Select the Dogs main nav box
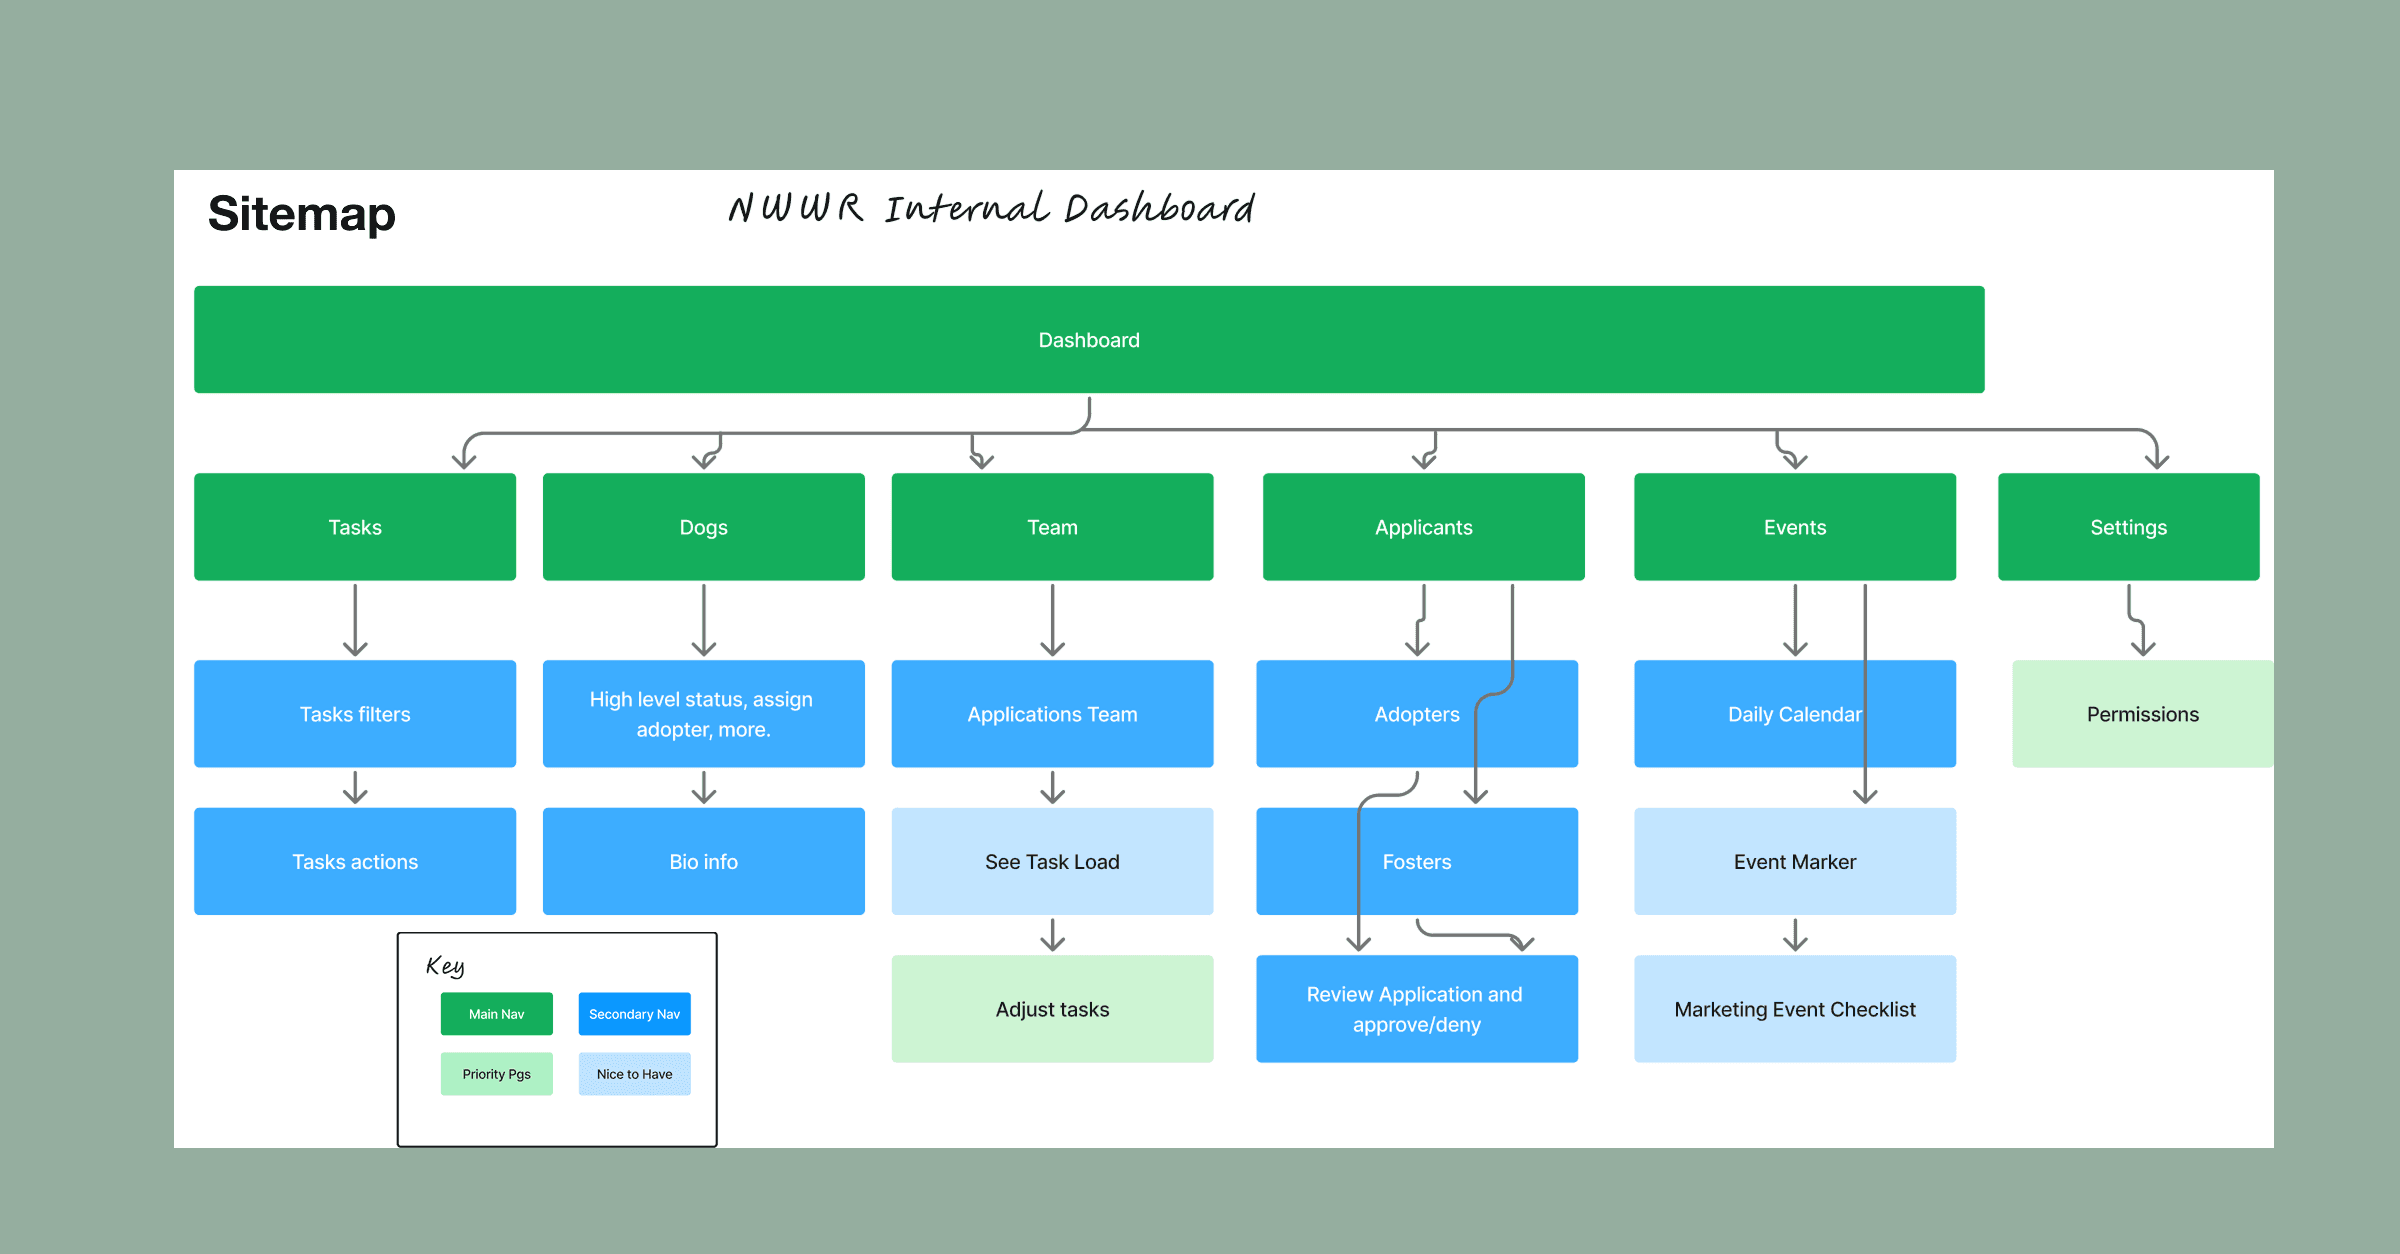 [x=704, y=527]
